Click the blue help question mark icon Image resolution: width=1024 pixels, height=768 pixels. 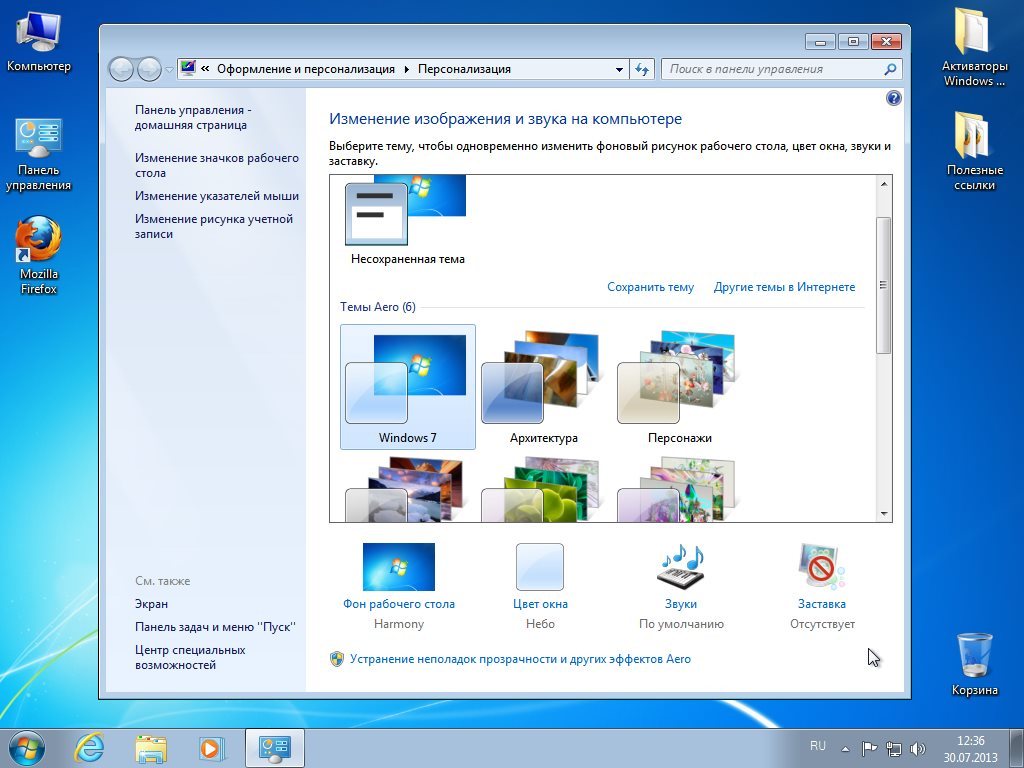point(894,98)
